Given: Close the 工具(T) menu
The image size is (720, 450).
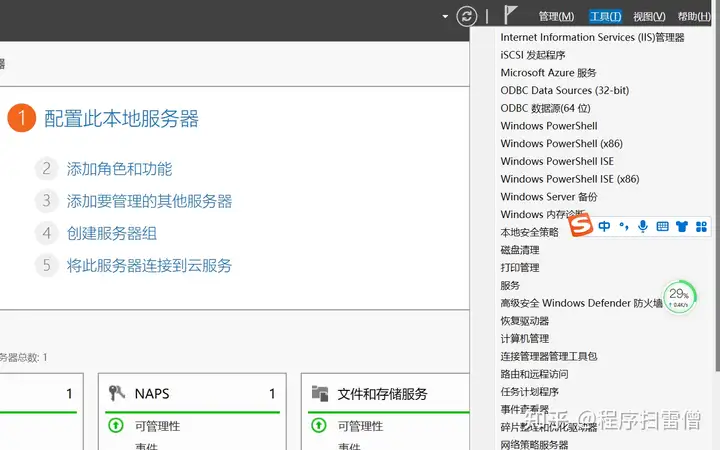Looking at the screenshot, I should click(605, 17).
